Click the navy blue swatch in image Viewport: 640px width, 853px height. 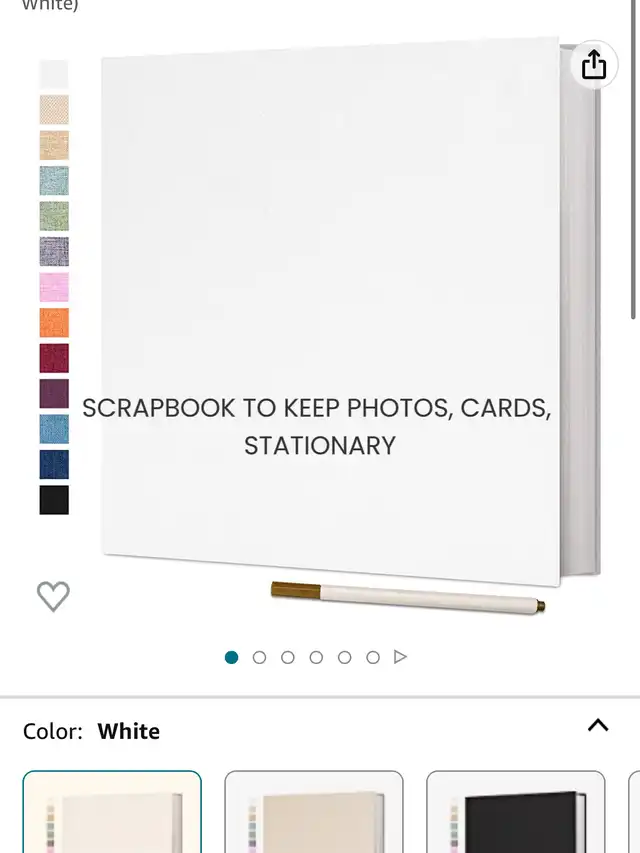click(x=54, y=465)
